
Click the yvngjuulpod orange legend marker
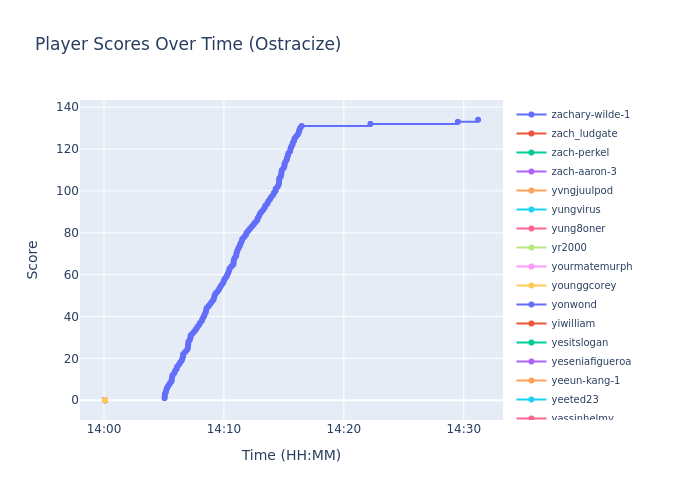click(531, 191)
